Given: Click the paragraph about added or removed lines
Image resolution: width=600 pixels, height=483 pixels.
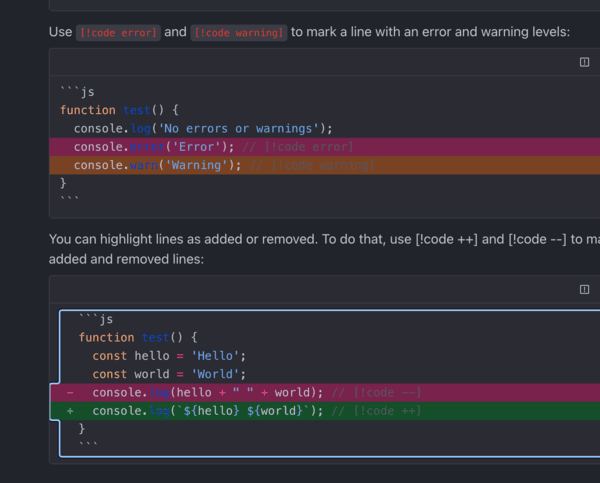Looking at the screenshot, I should coord(324,249).
